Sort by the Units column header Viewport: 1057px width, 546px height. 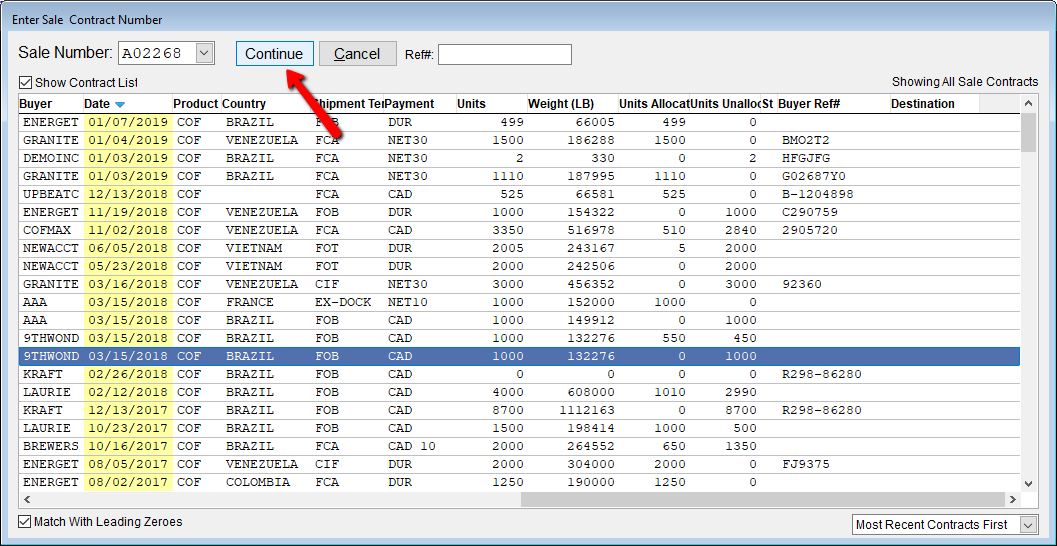491,104
